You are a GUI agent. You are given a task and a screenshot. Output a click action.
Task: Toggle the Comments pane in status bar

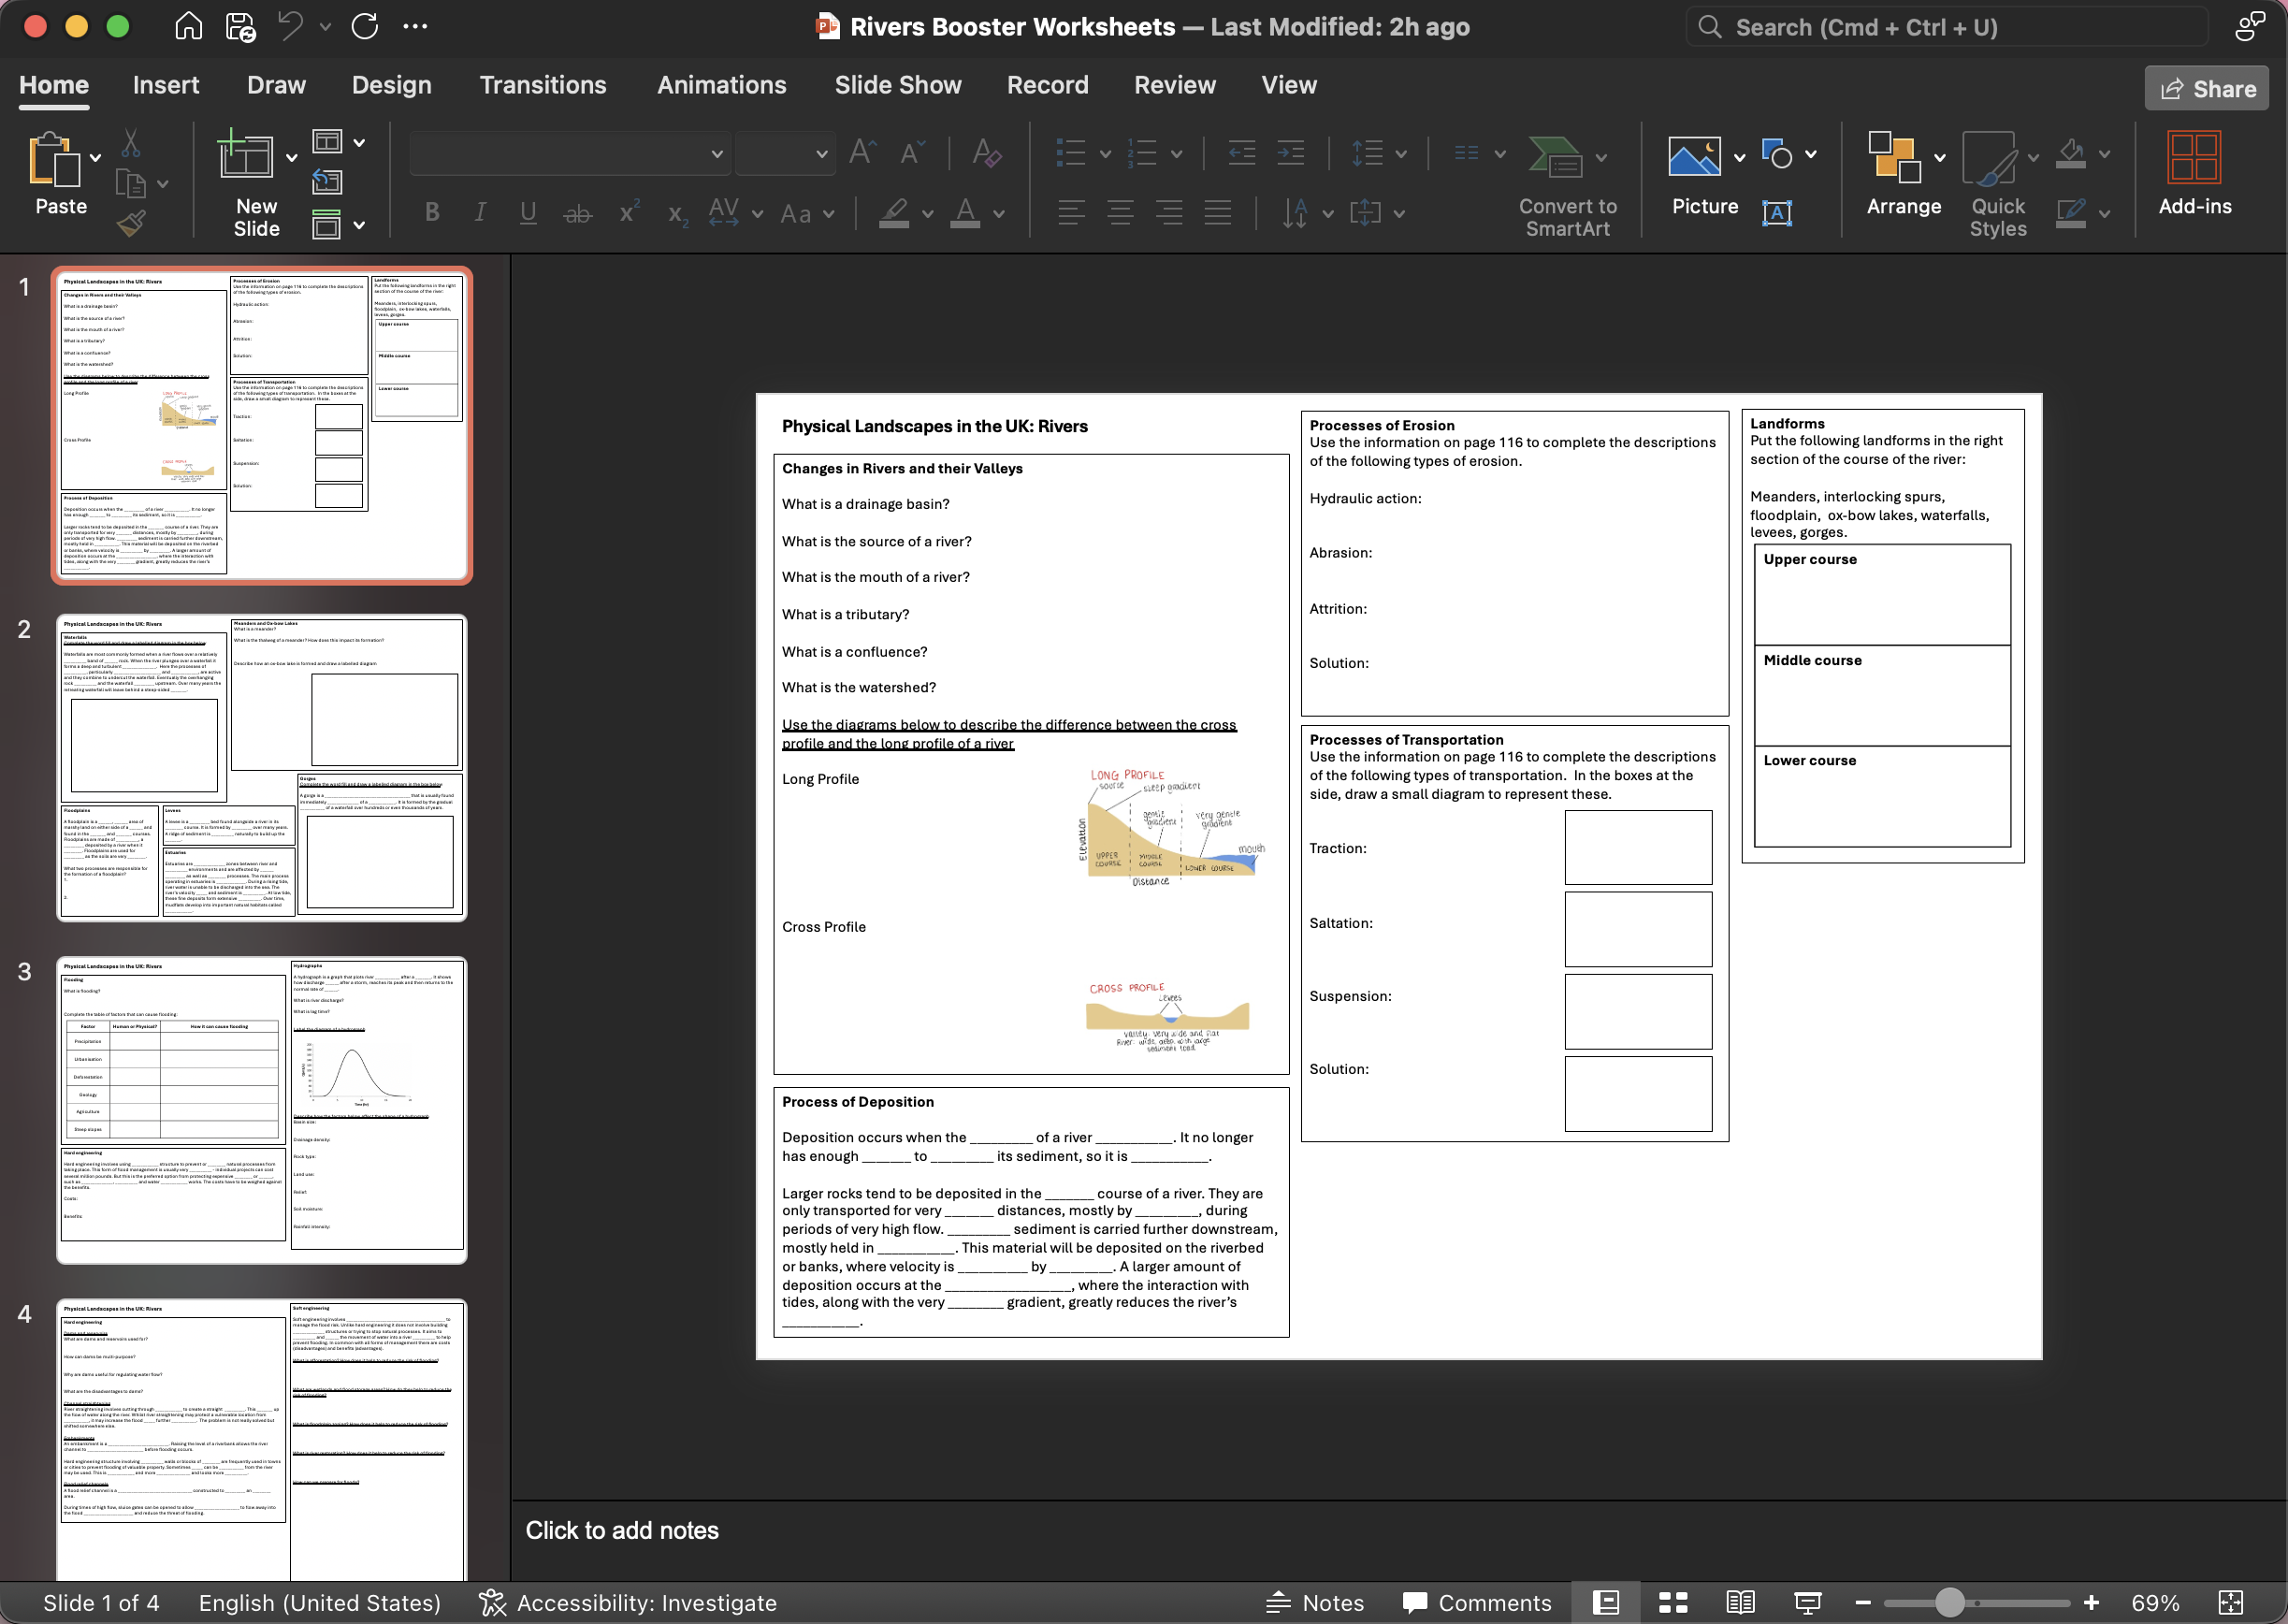click(1476, 1602)
